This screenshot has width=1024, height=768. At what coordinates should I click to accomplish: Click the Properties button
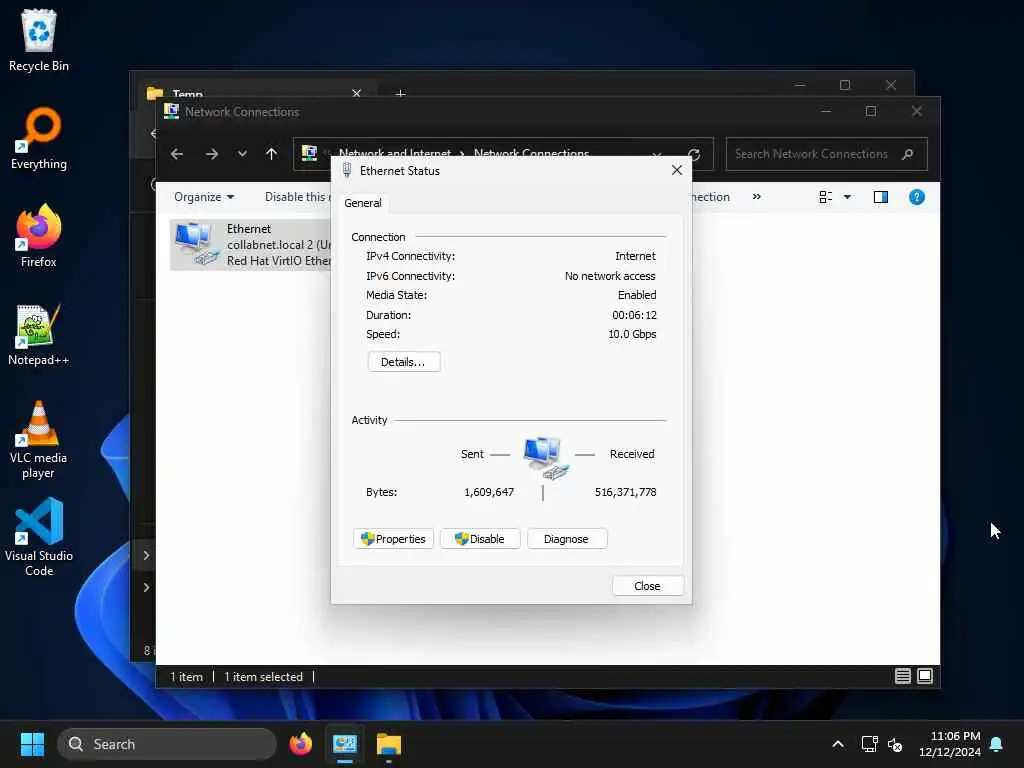[393, 539]
